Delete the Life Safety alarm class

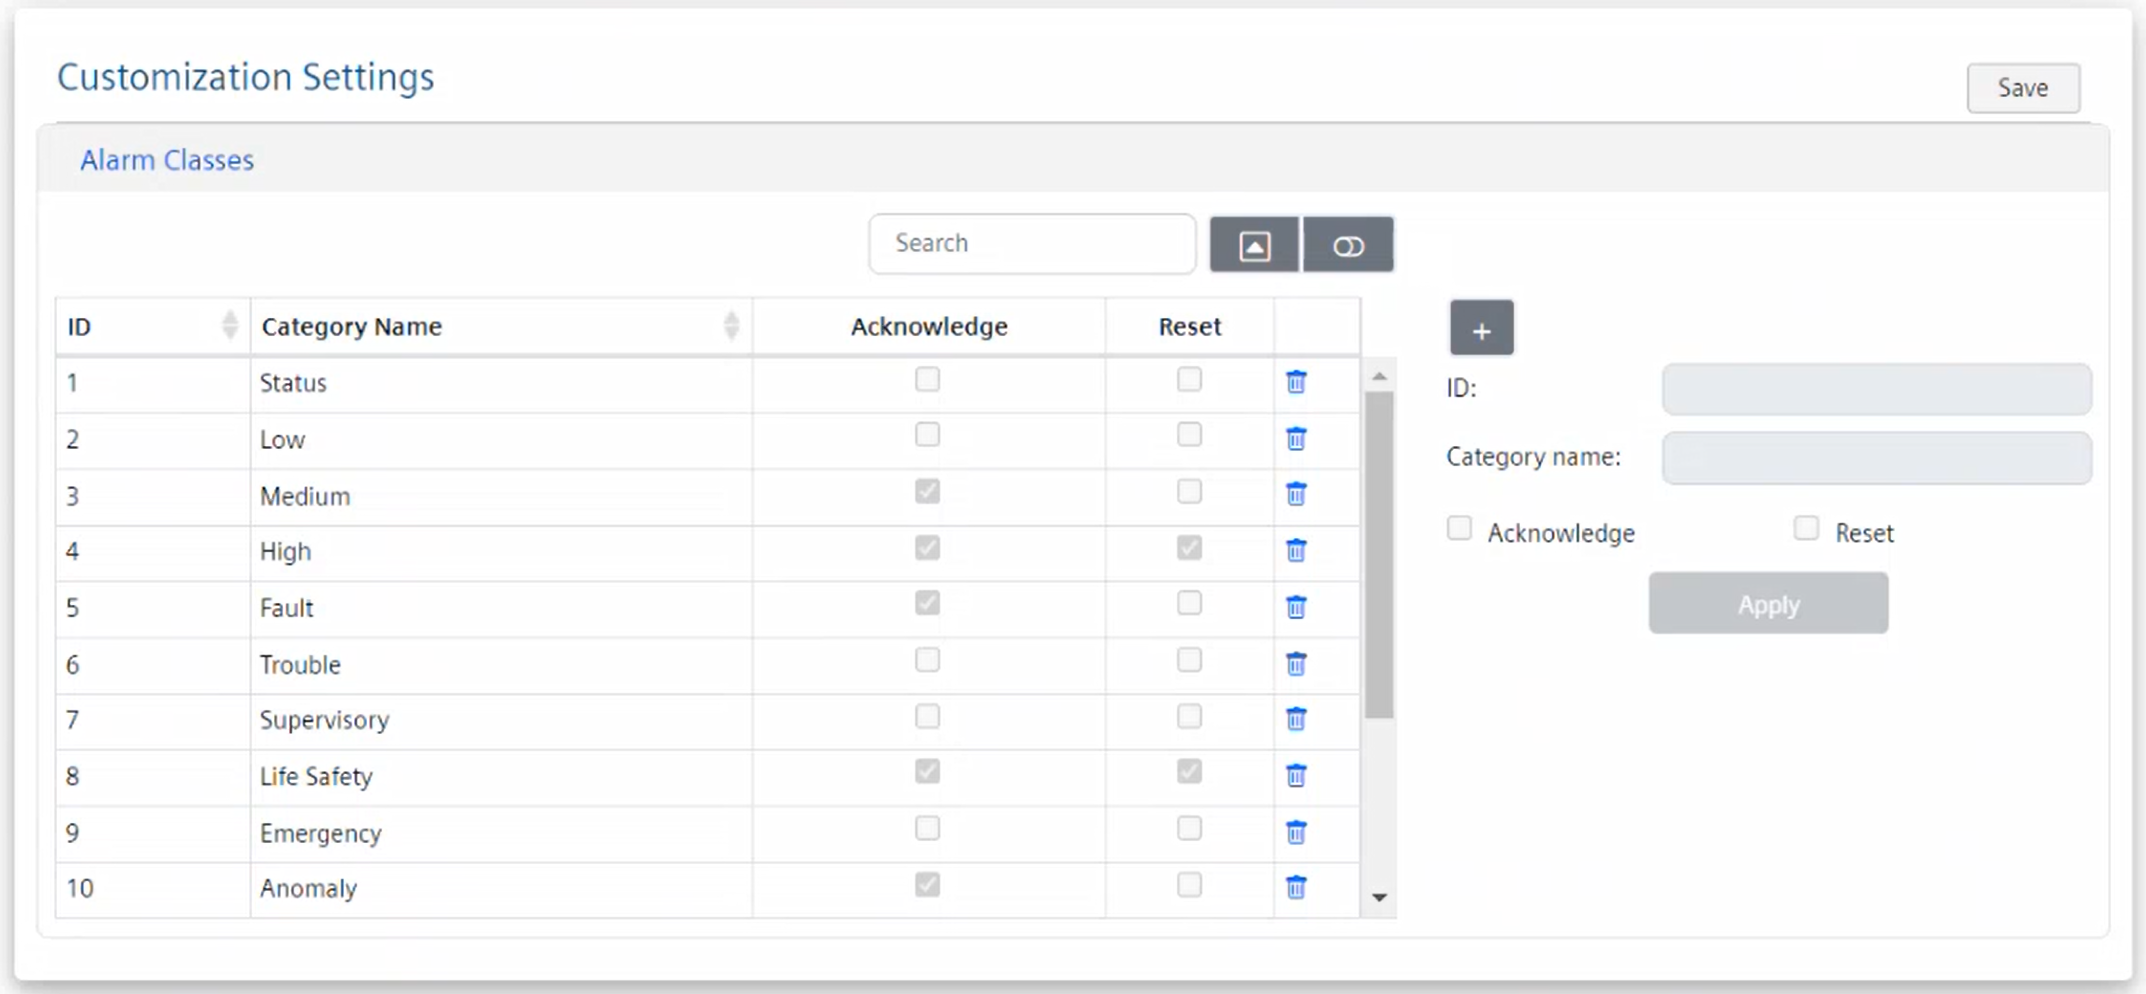pyautogui.click(x=1296, y=775)
